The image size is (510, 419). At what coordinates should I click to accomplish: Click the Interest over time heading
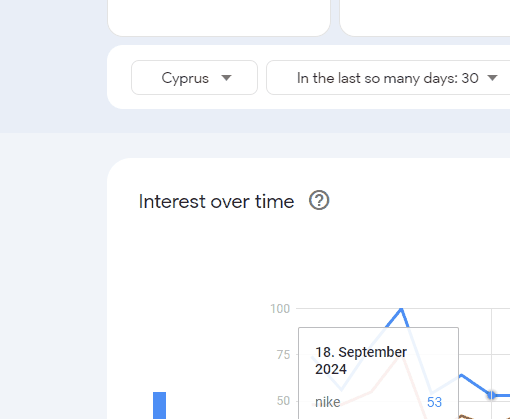click(x=216, y=201)
